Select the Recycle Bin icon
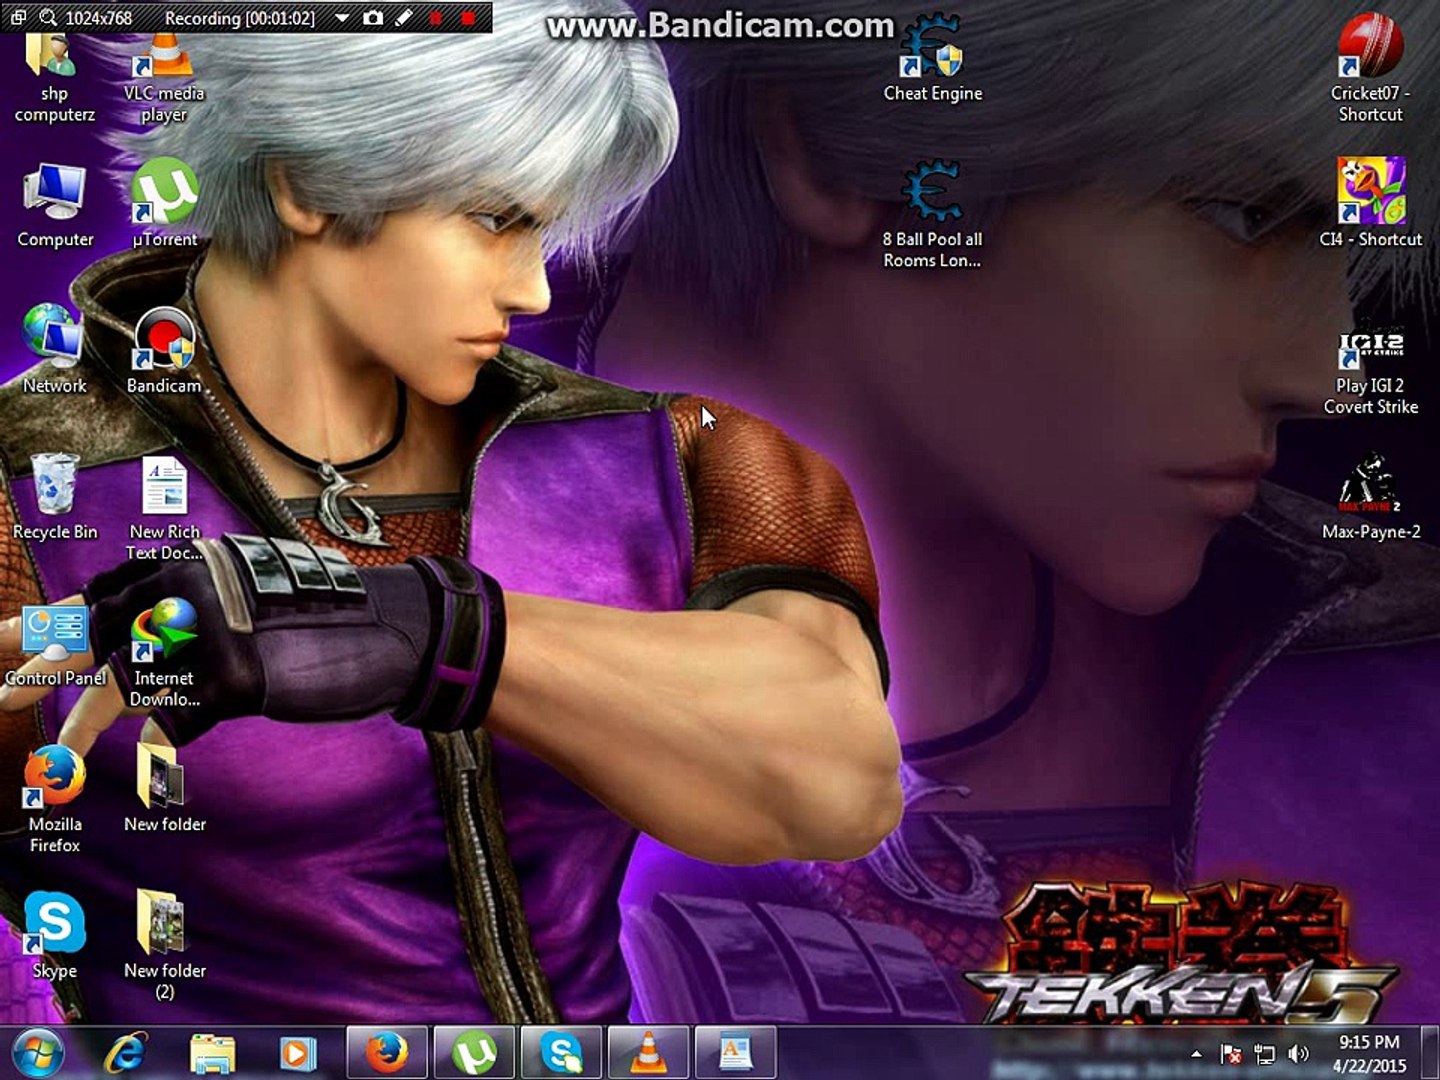1440x1080 pixels. pyautogui.click(x=55, y=497)
